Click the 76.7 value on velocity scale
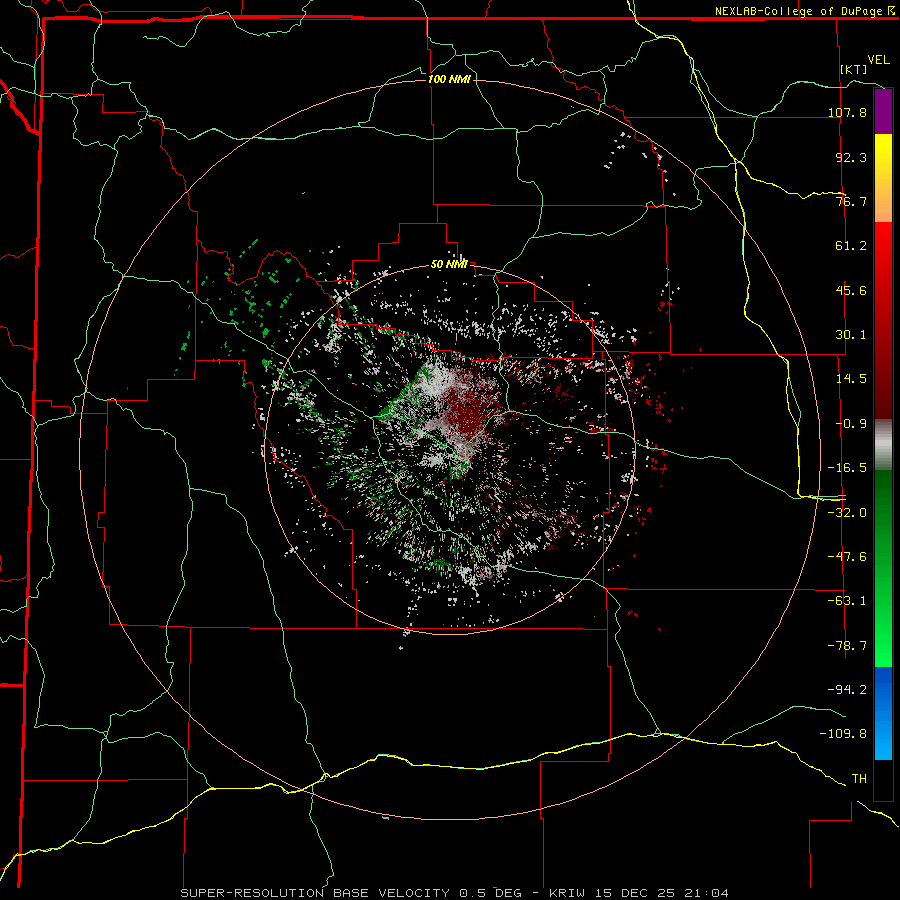 pos(851,201)
